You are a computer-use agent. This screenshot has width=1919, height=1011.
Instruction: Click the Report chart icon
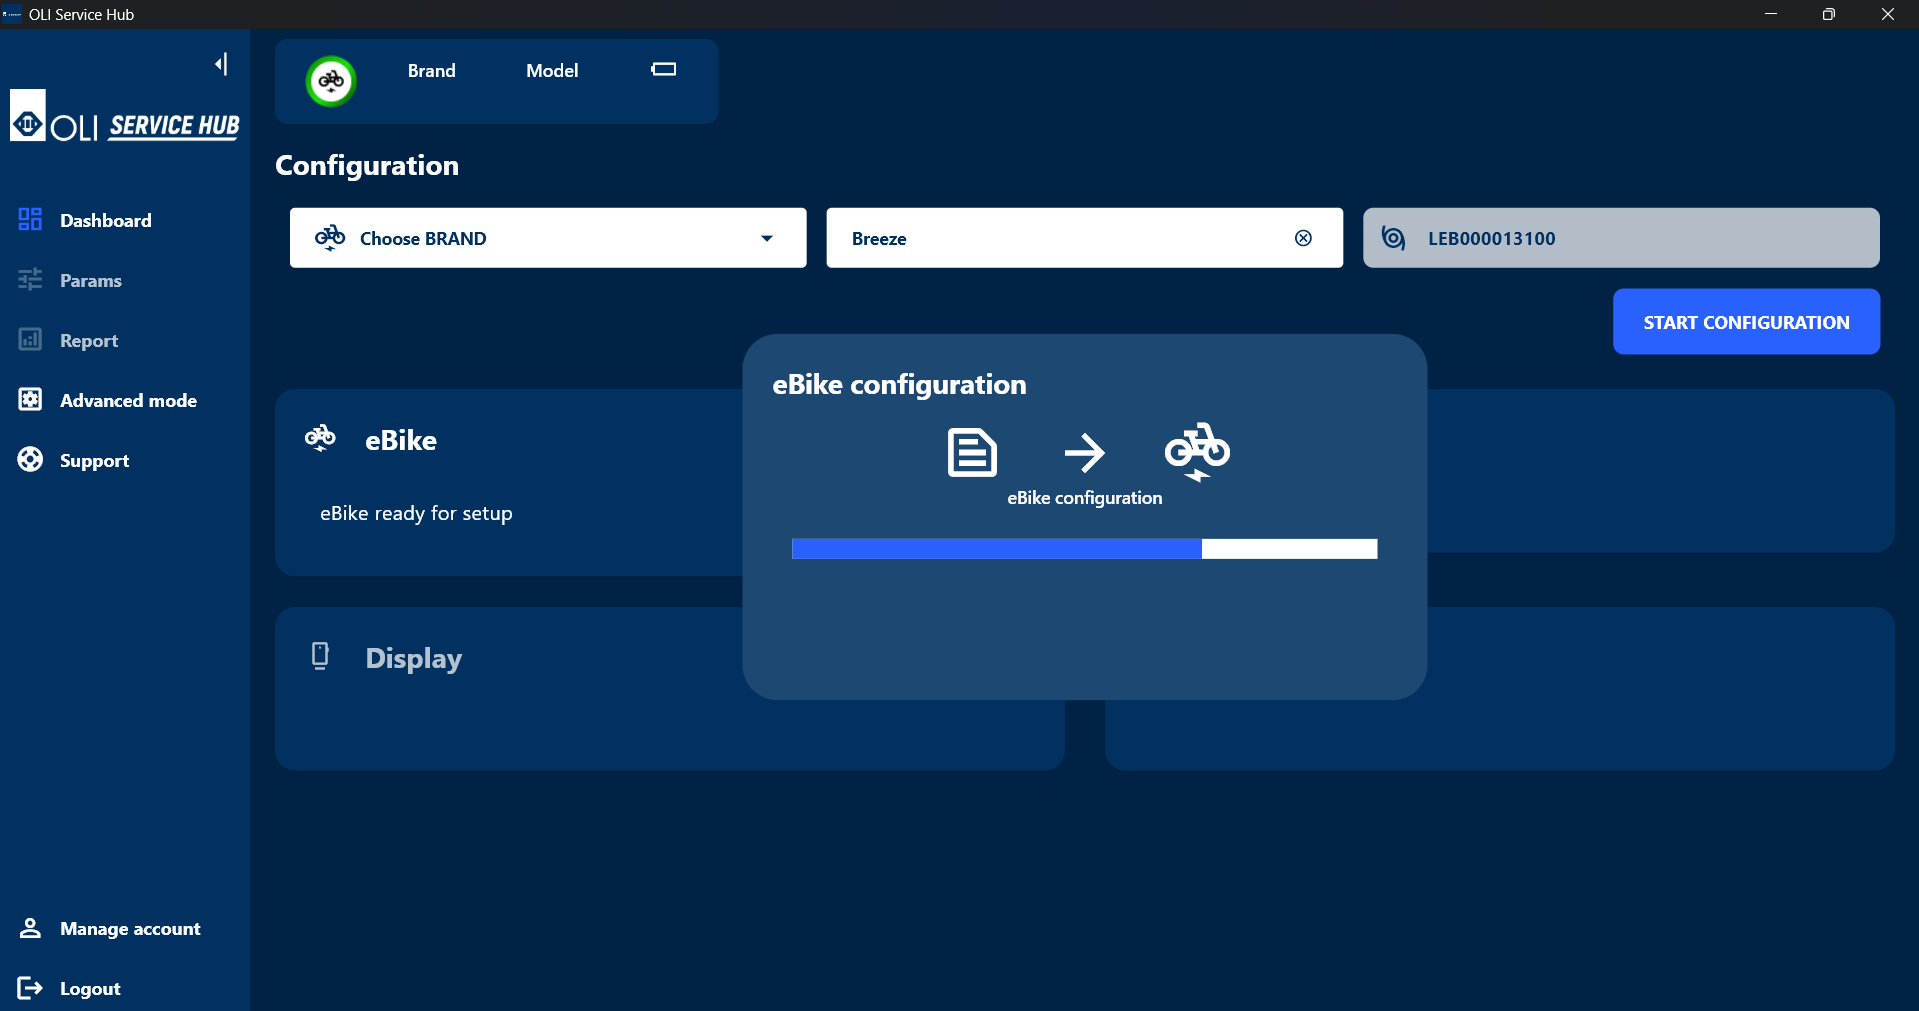30,339
